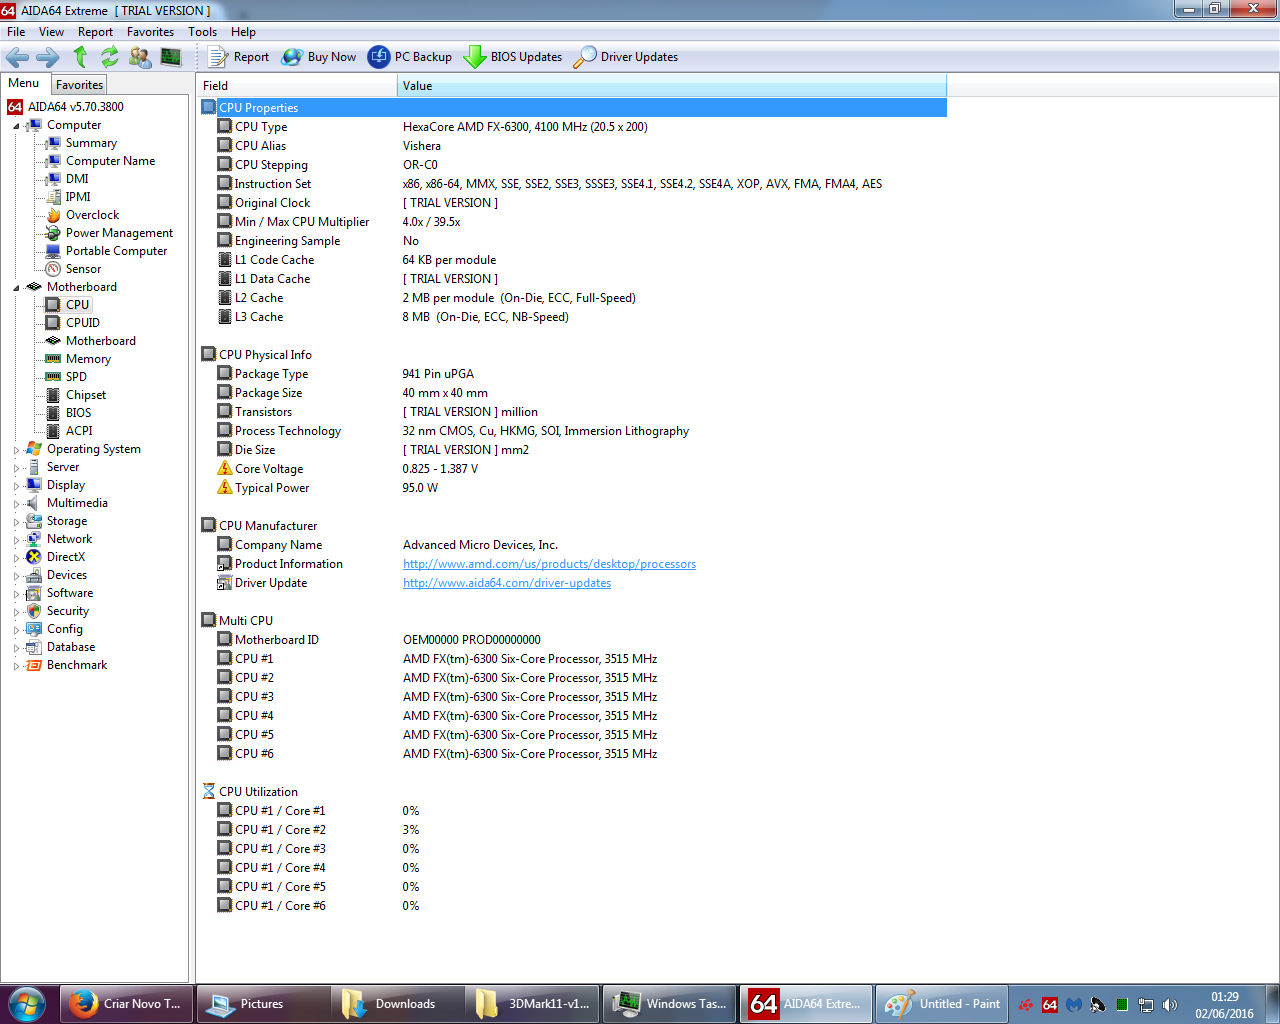Expand the Server tree node

tap(16, 468)
